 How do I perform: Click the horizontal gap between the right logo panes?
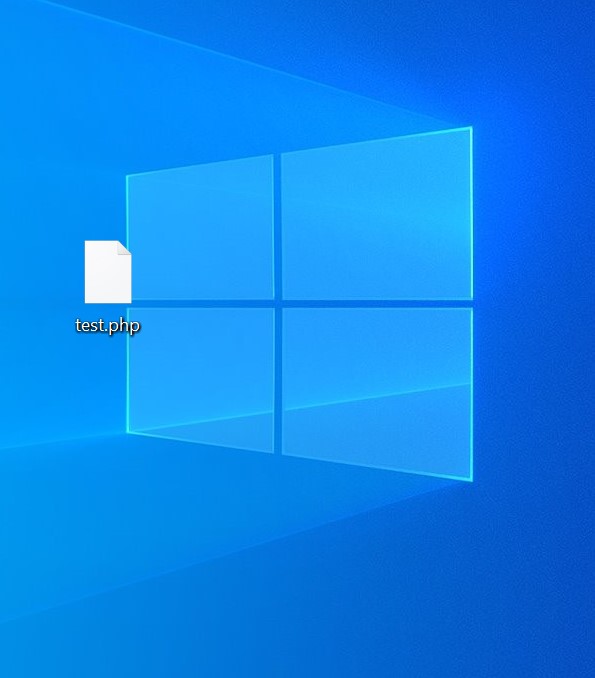[377, 304]
